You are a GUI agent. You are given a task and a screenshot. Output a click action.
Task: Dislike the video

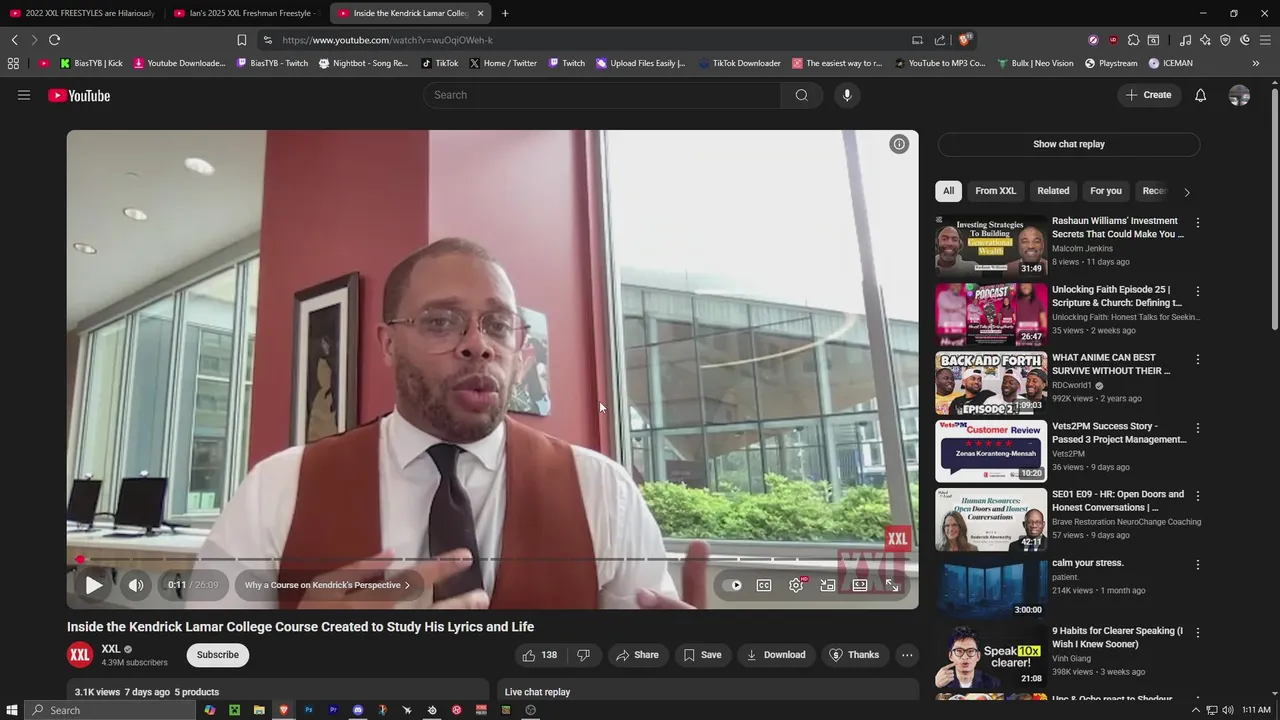(x=584, y=655)
